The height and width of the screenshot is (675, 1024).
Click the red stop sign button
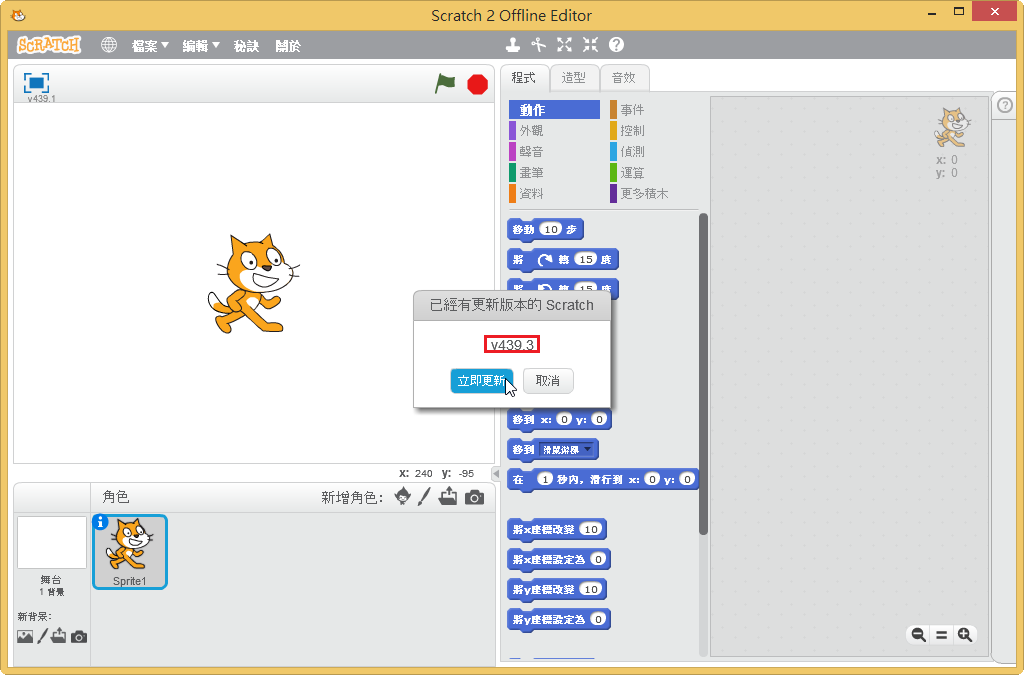click(x=477, y=84)
